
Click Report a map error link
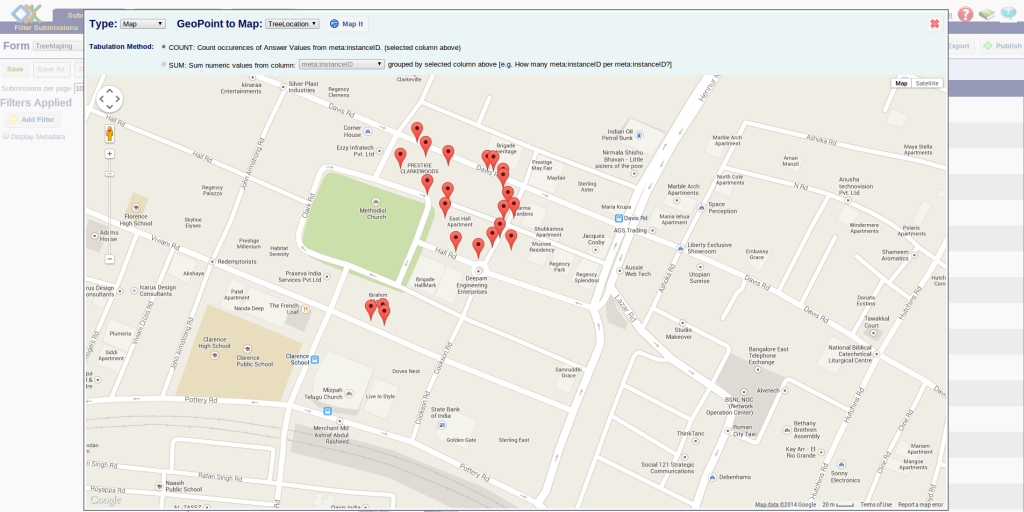pos(920,505)
